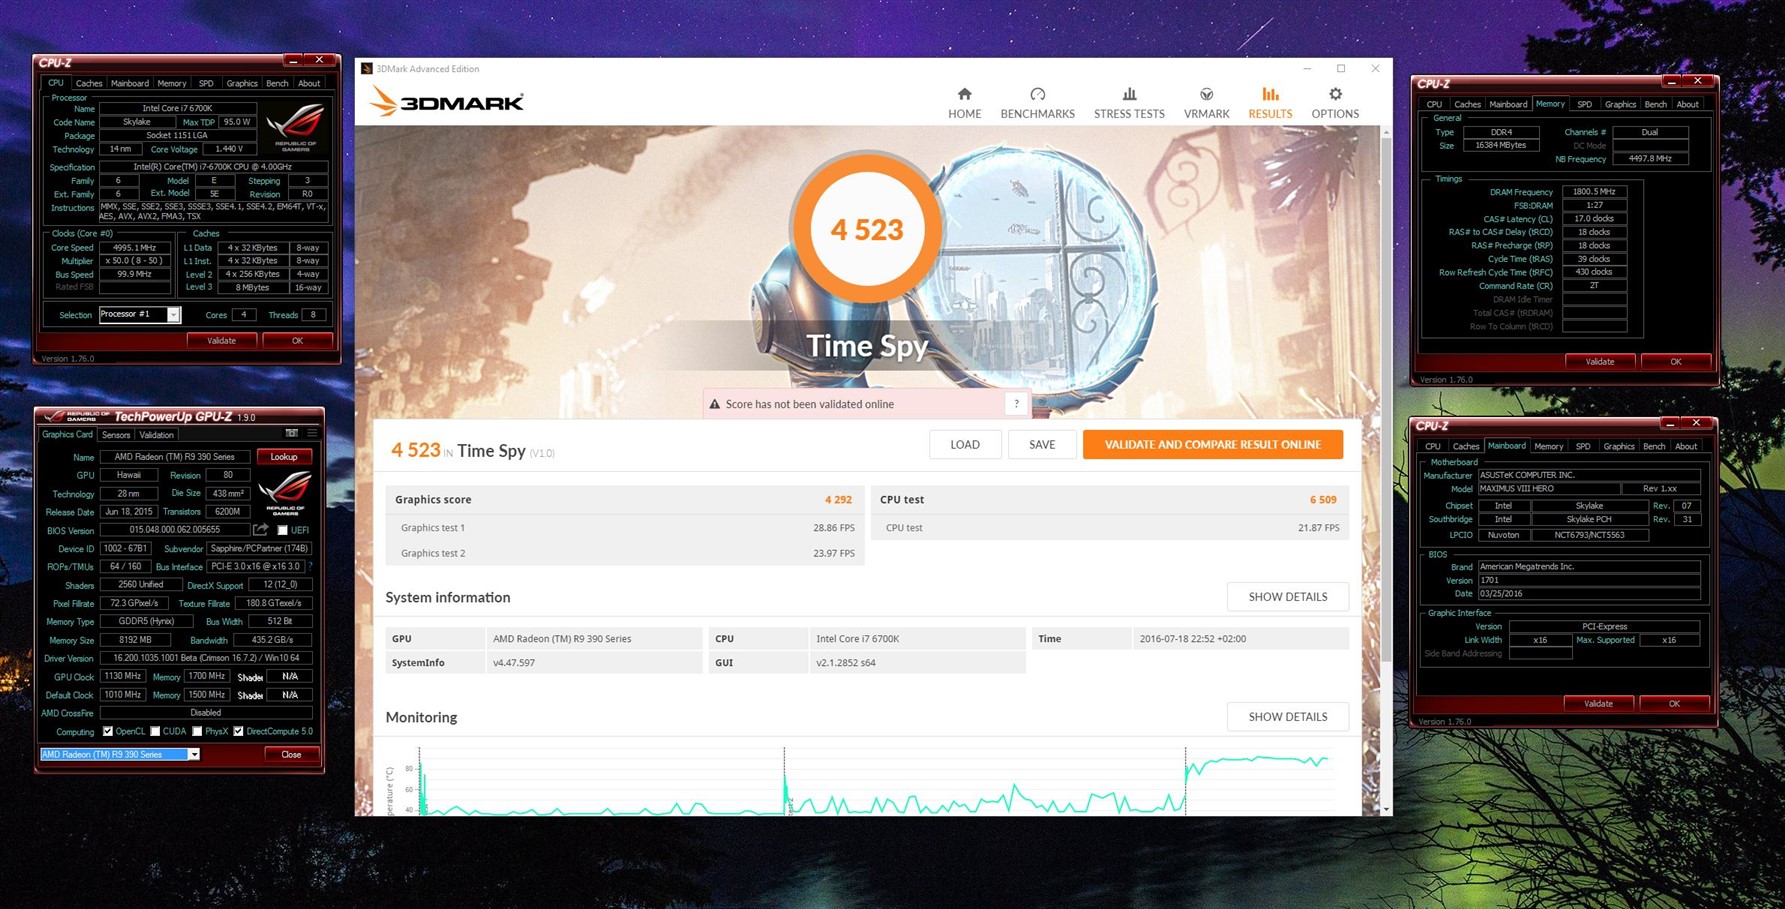Expand System information with SHOW DETAILS
Screen dimensions: 1785x909
coord(1287,597)
